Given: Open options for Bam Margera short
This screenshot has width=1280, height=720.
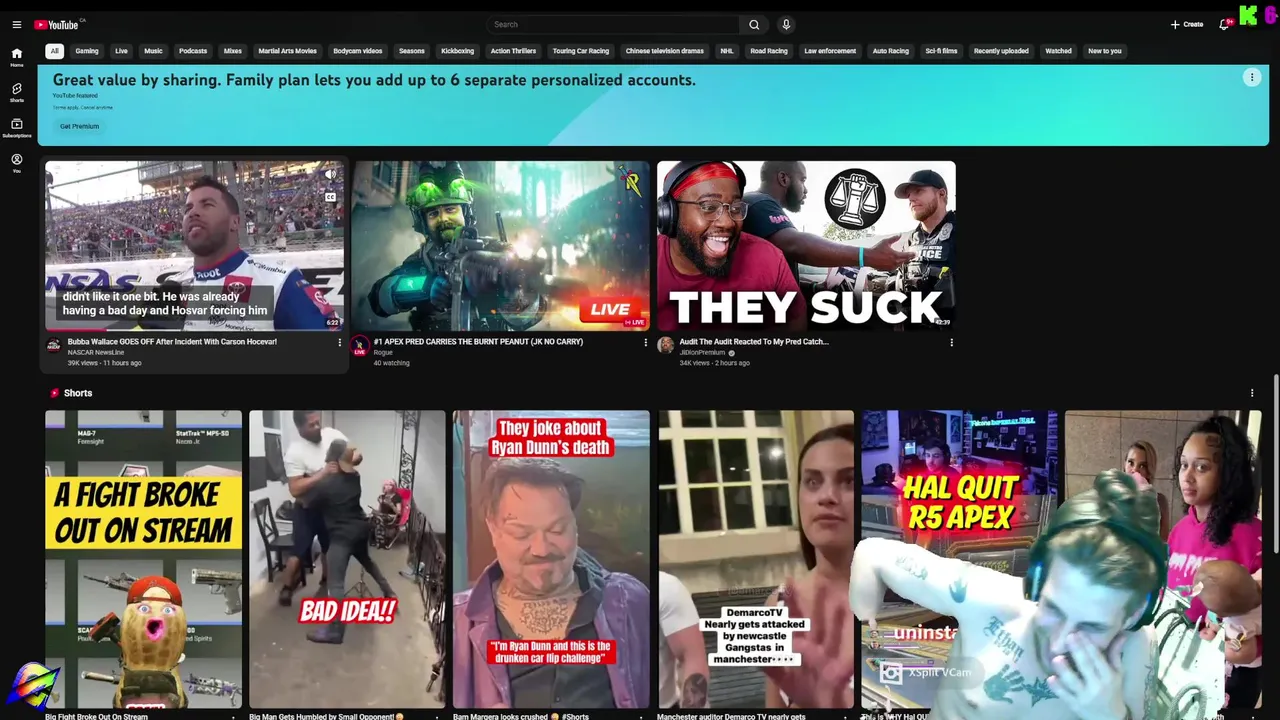Looking at the screenshot, I should coord(641,716).
